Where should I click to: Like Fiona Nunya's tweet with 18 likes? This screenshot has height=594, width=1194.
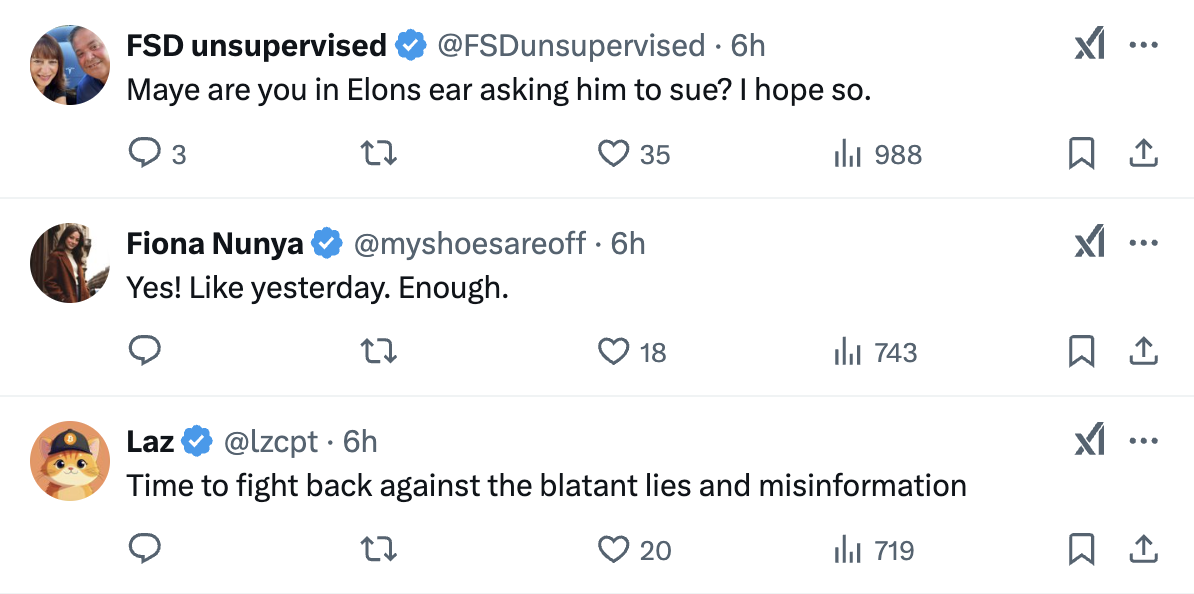[x=612, y=351]
